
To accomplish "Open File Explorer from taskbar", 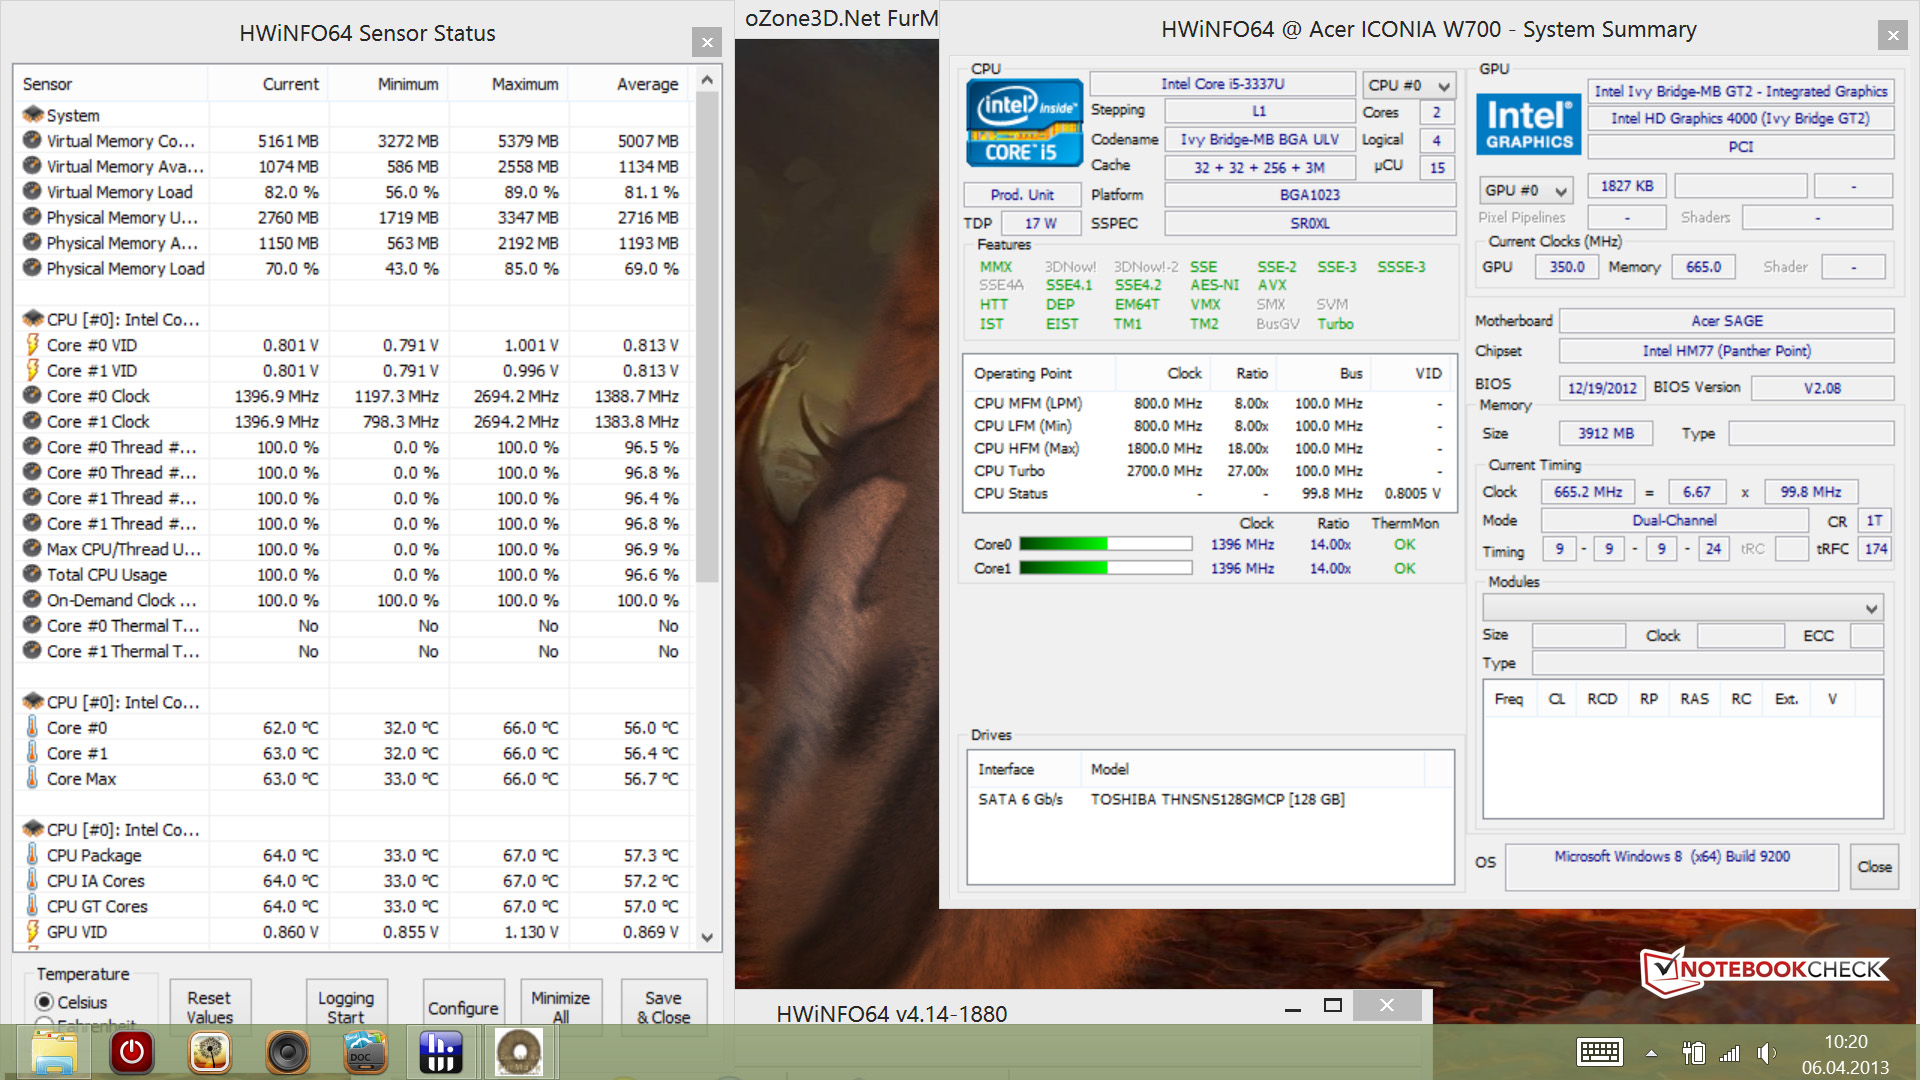I will tap(54, 1052).
